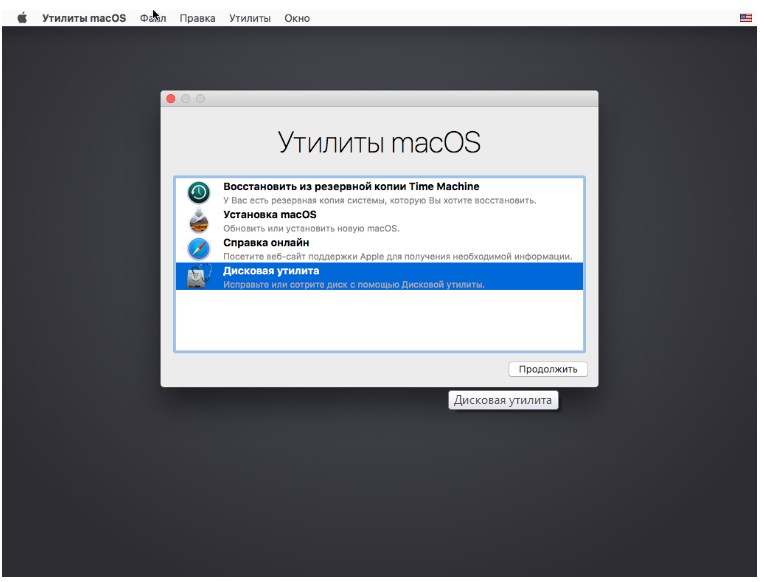Click the macOS installer icon

click(x=199, y=220)
